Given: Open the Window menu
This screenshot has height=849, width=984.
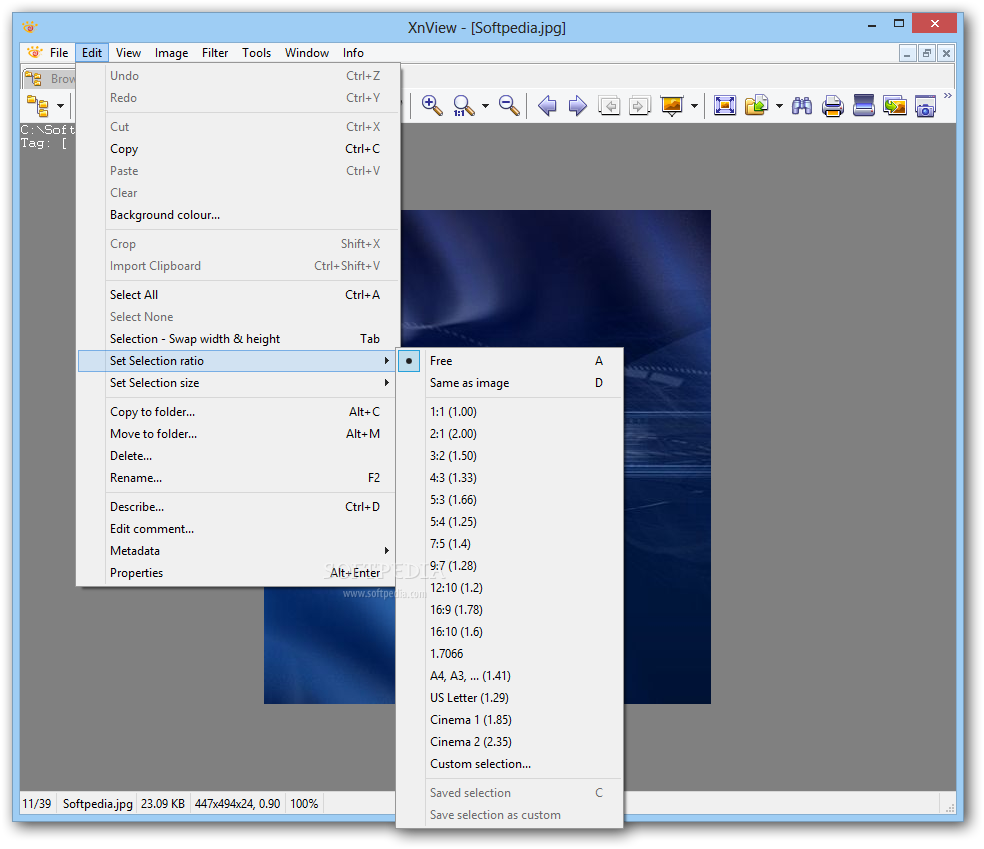Looking at the screenshot, I should click(x=307, y=53).
